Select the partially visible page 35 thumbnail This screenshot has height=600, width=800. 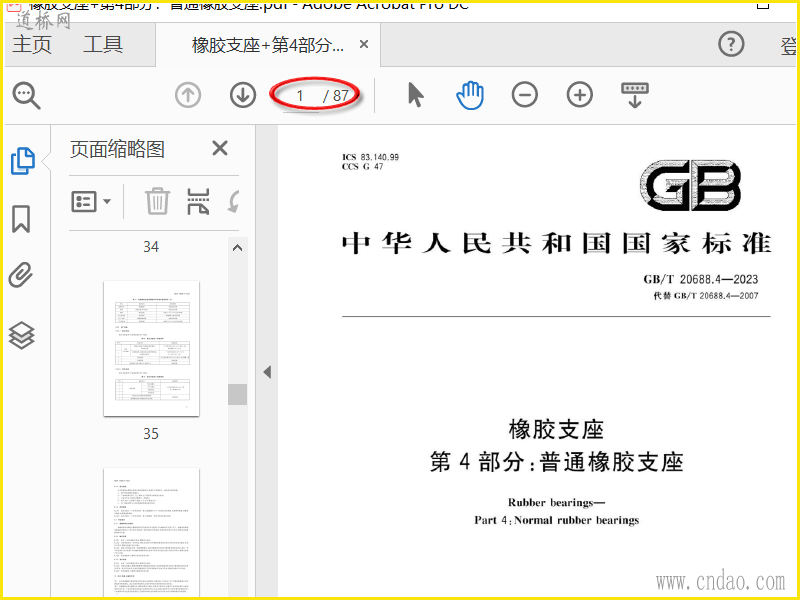click(x=152, y=532)
